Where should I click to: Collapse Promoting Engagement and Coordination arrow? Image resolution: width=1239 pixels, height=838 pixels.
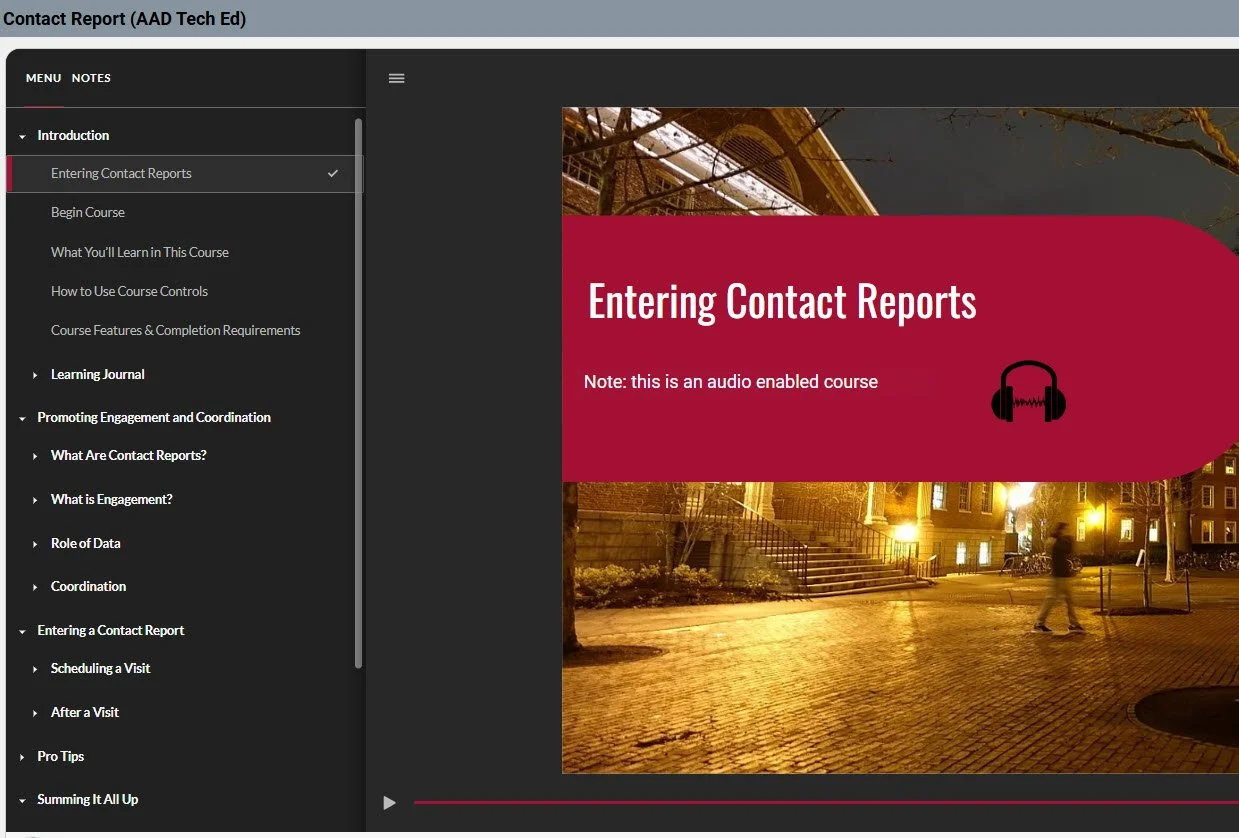pos(23,418)
